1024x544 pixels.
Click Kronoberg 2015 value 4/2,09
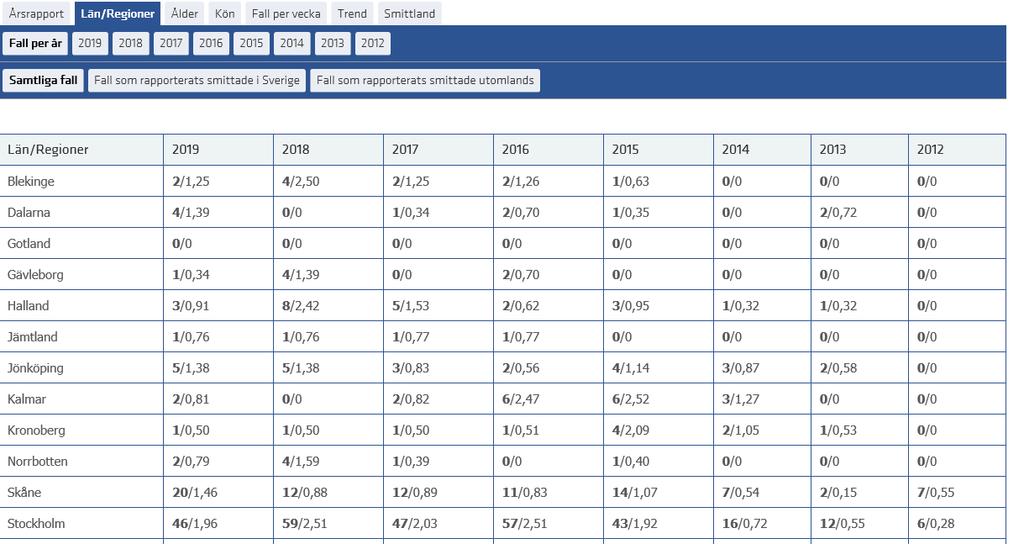631,430
